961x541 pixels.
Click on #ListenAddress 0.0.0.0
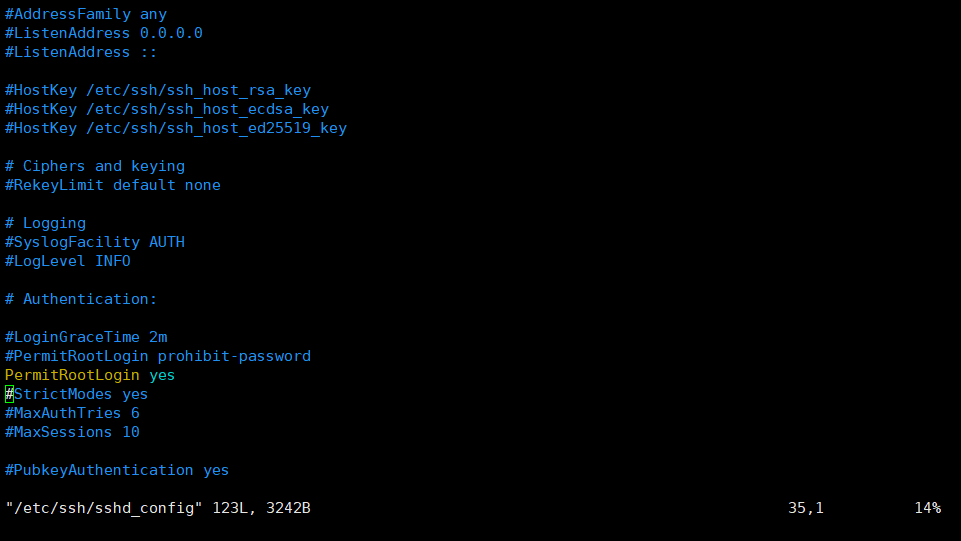[x=104, y=33]
